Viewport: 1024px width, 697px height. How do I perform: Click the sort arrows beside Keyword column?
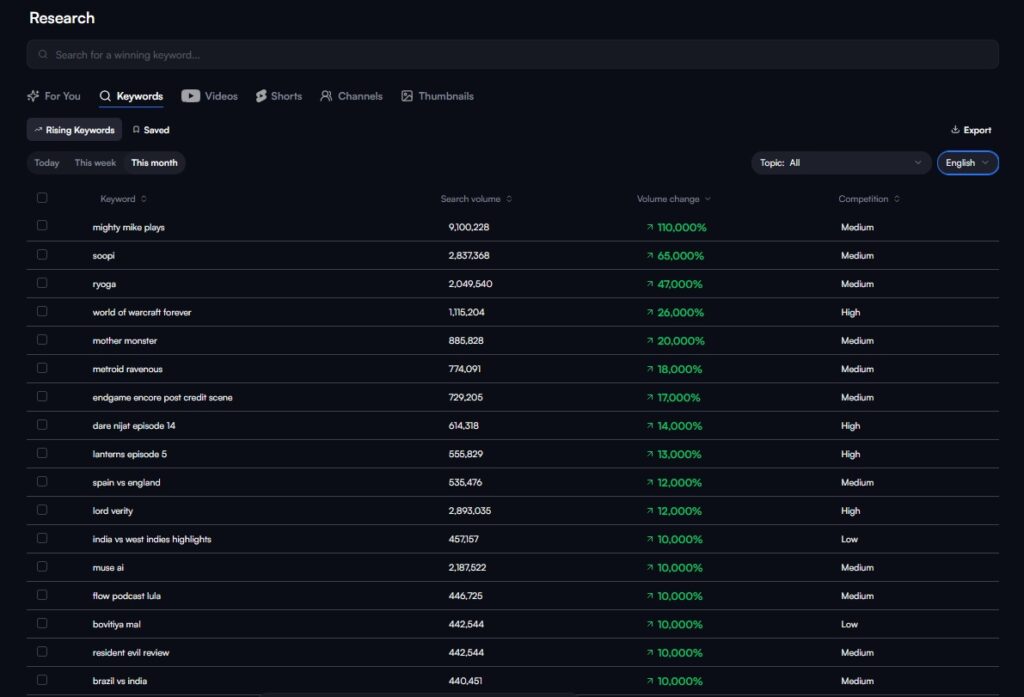tap(144, 199)
